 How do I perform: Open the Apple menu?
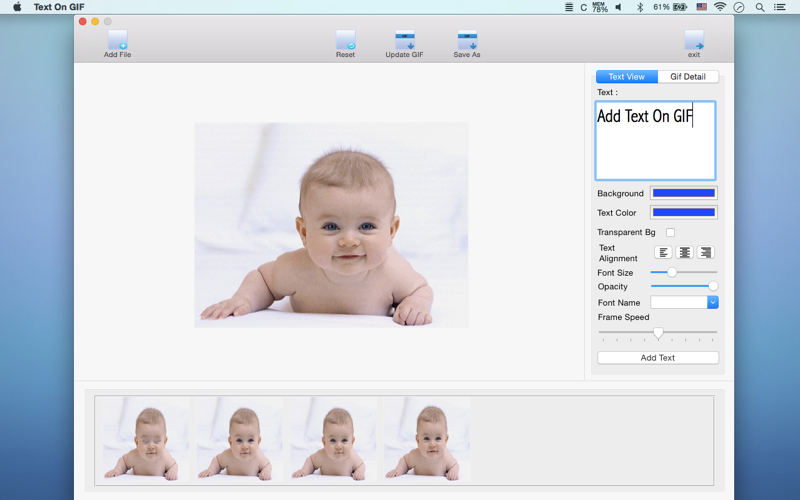click(17, 7)
